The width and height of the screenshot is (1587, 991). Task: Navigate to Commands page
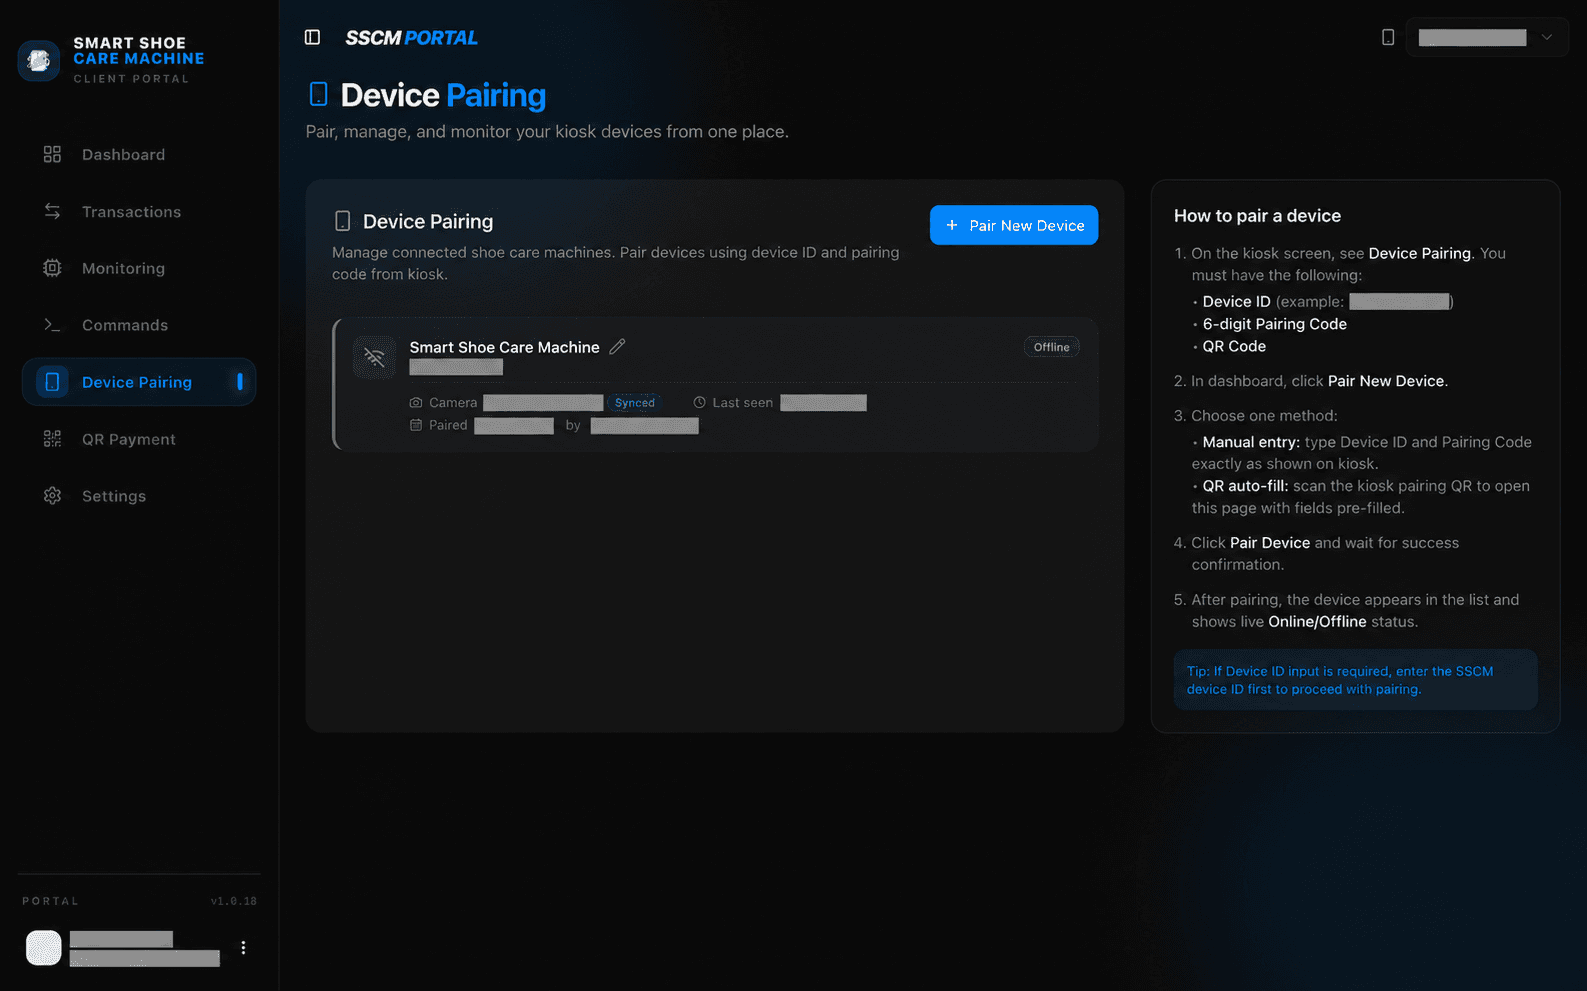click(139, 325)
